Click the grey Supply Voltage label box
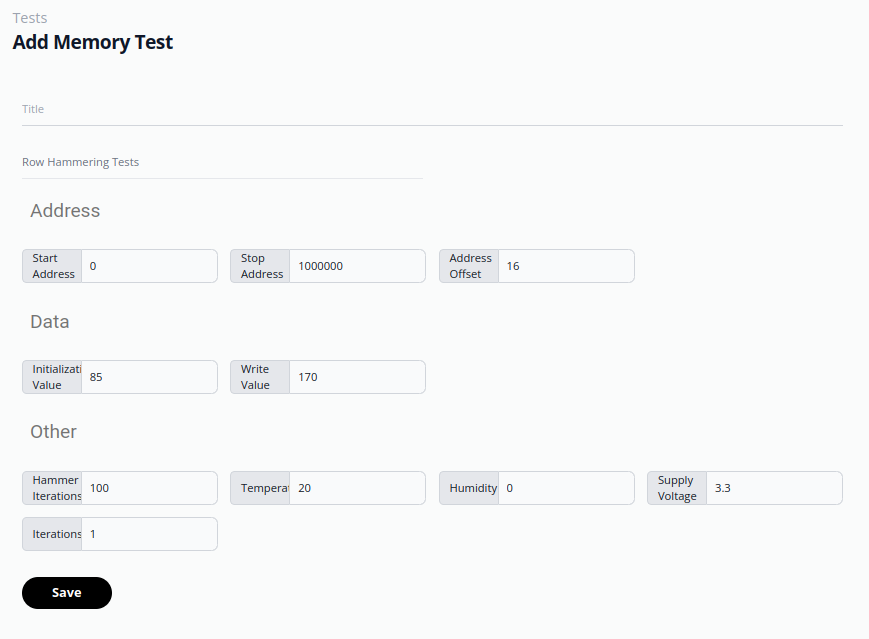Viewport: 869px width, 639px height. (x=677, y=488)
